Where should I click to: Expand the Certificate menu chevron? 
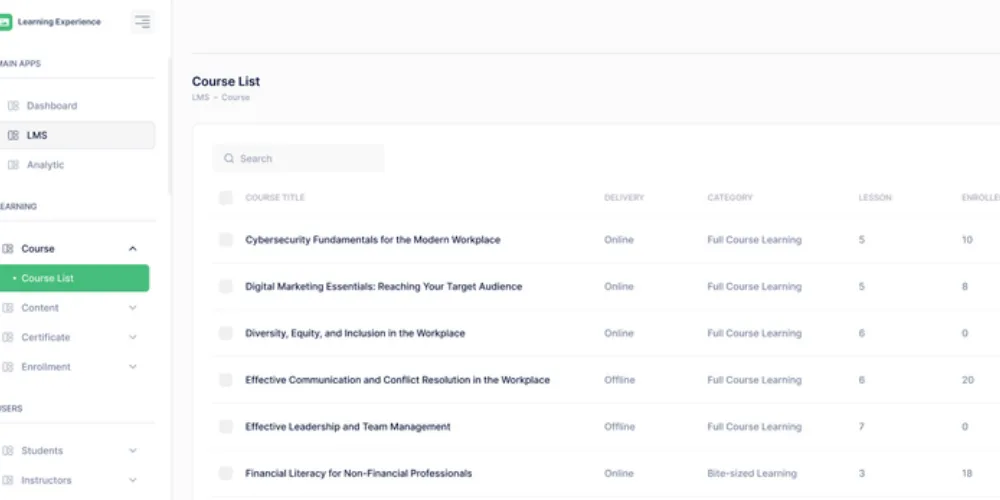click(x=133, y=337)
